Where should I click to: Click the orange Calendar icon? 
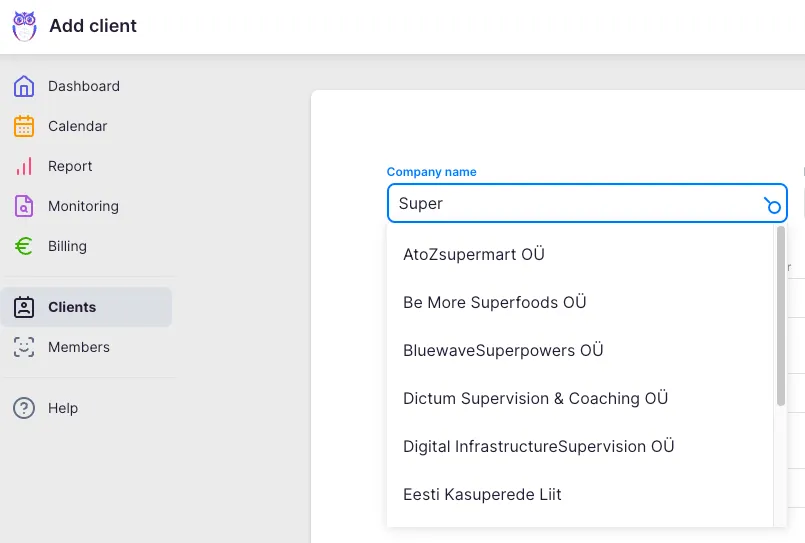coord(24,126)
